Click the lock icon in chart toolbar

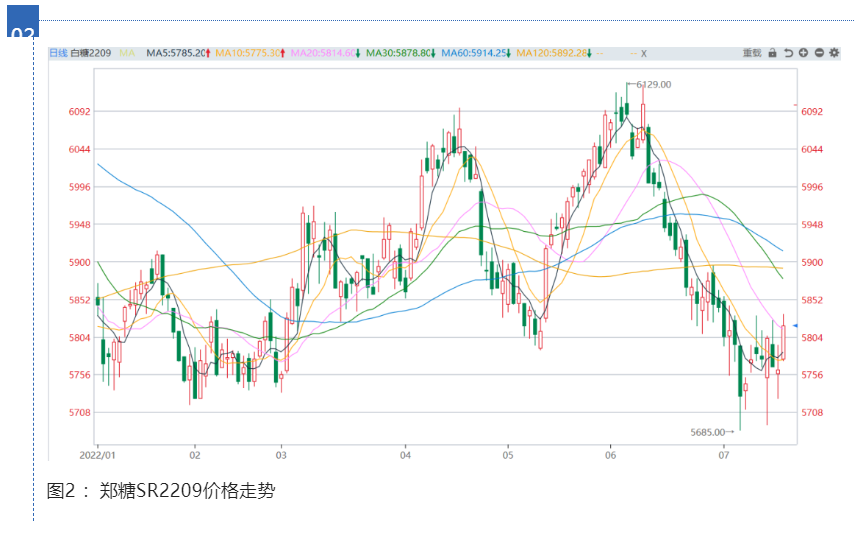click(772, 52)
